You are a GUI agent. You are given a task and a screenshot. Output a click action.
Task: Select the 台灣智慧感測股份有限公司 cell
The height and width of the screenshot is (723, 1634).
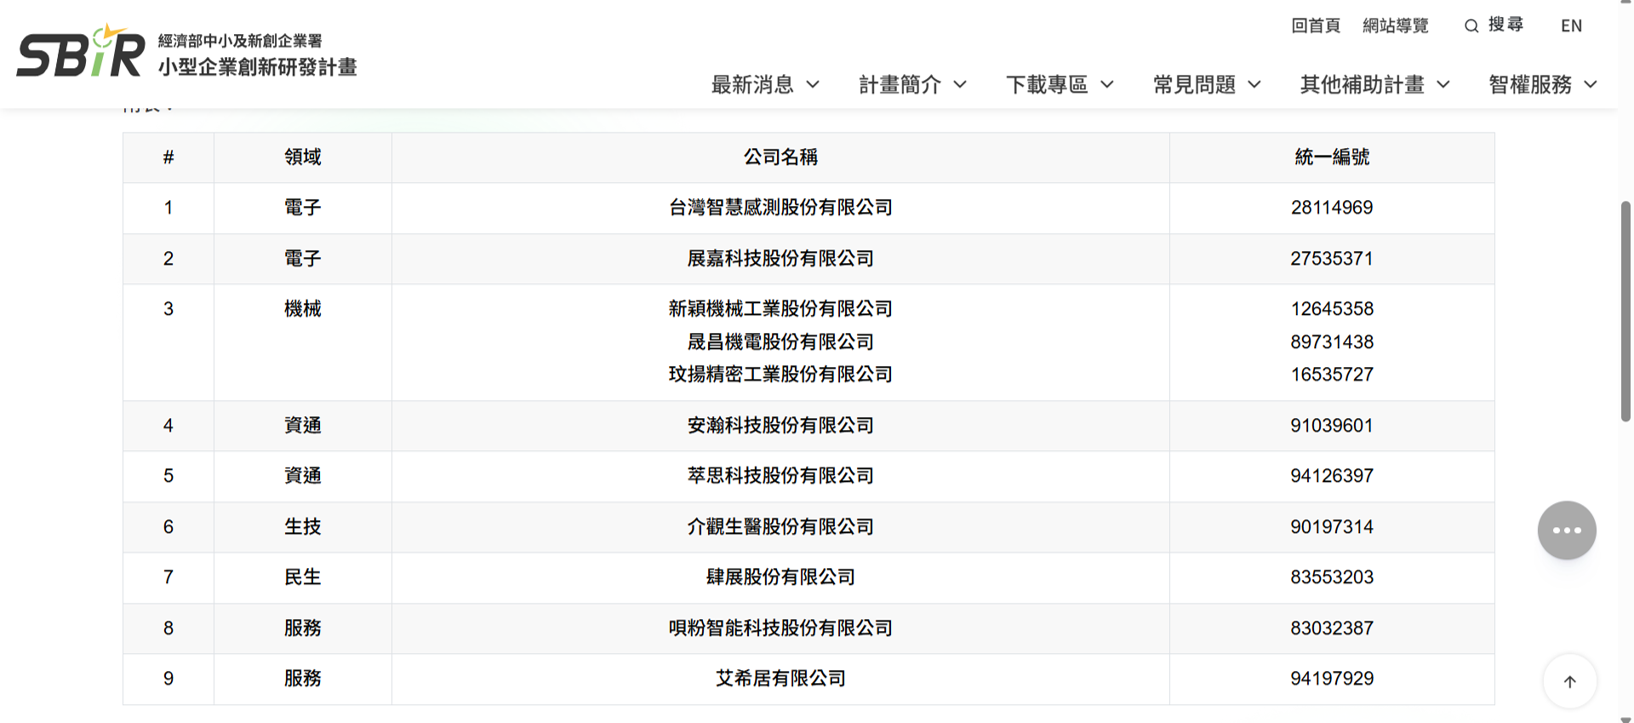780,208
